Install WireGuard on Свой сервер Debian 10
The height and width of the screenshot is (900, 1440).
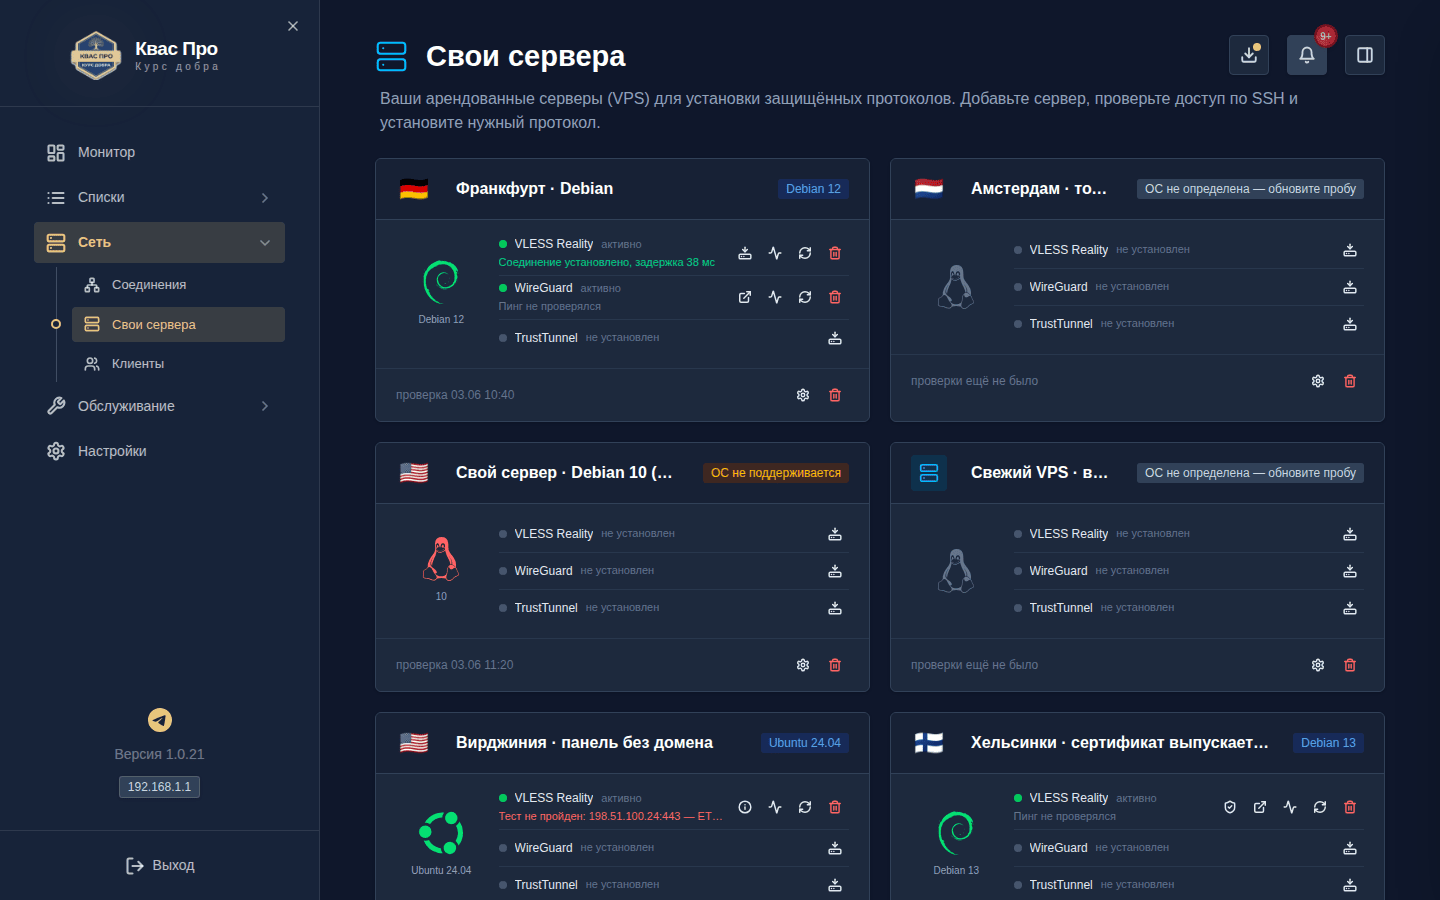pyautogui.click(x=835, y=571)
